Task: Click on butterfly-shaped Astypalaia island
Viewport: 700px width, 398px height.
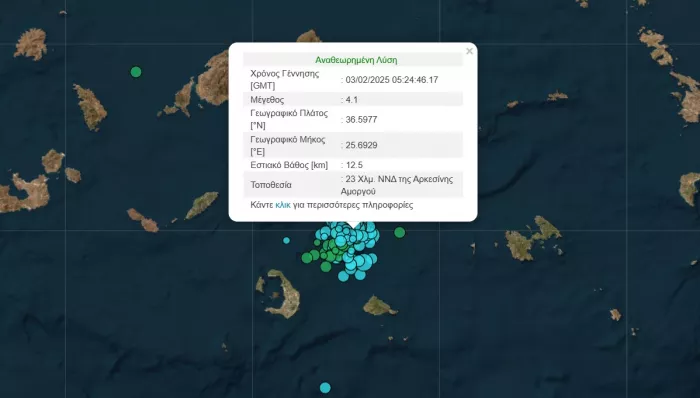Action: [533, 239]
